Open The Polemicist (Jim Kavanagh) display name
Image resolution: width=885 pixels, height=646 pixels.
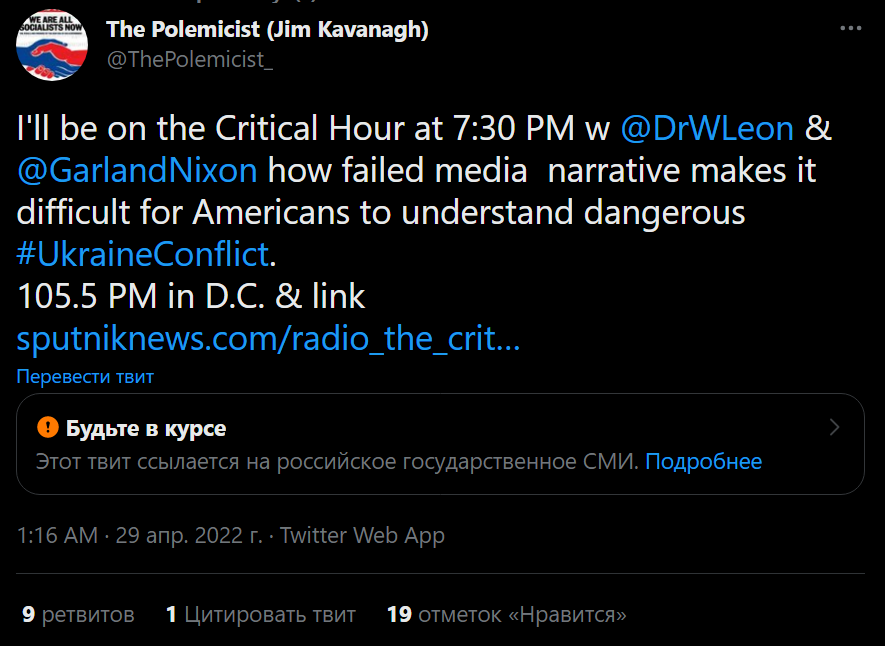tap(267, 29)
